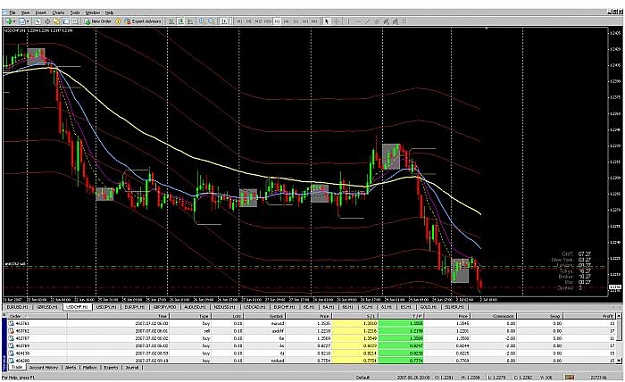Click the Zoom In magnifier icon
The width and height of the screenshot is (625, 382).
coord(202,21)
